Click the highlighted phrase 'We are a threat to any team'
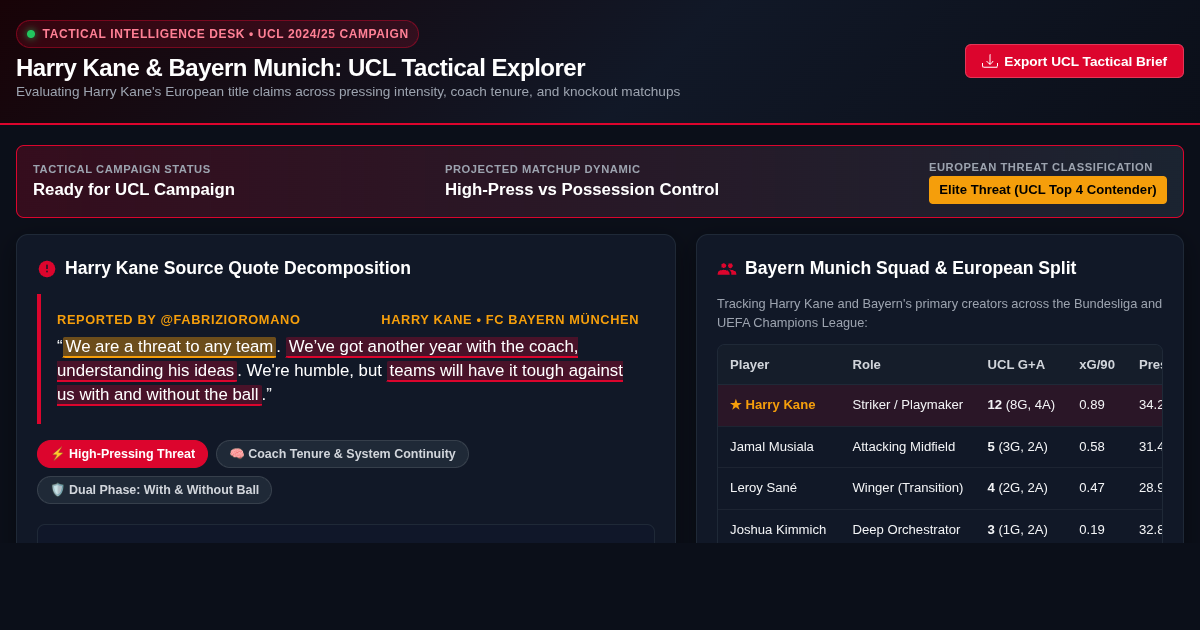1200x630 pixels. click(169, 347)
